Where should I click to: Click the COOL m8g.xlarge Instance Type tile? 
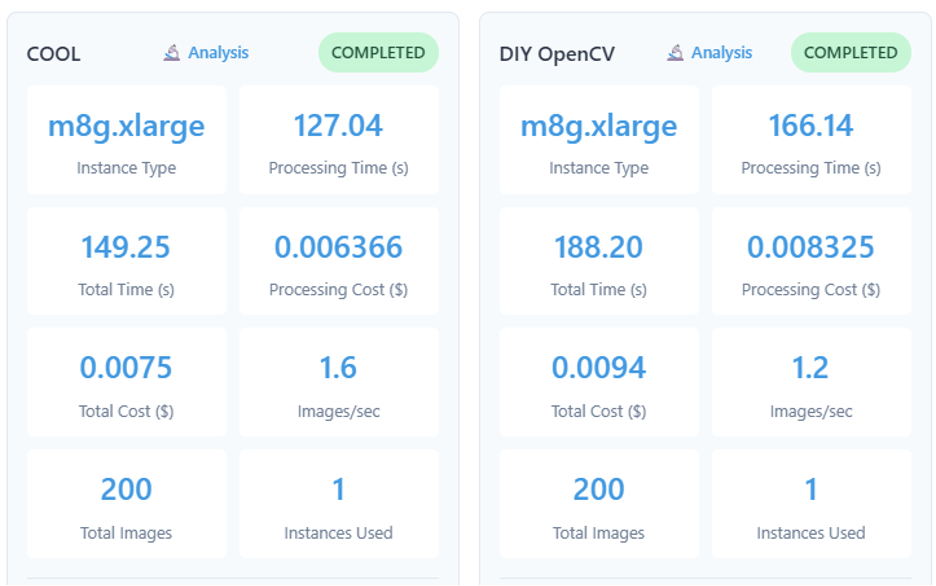(126, 140)
